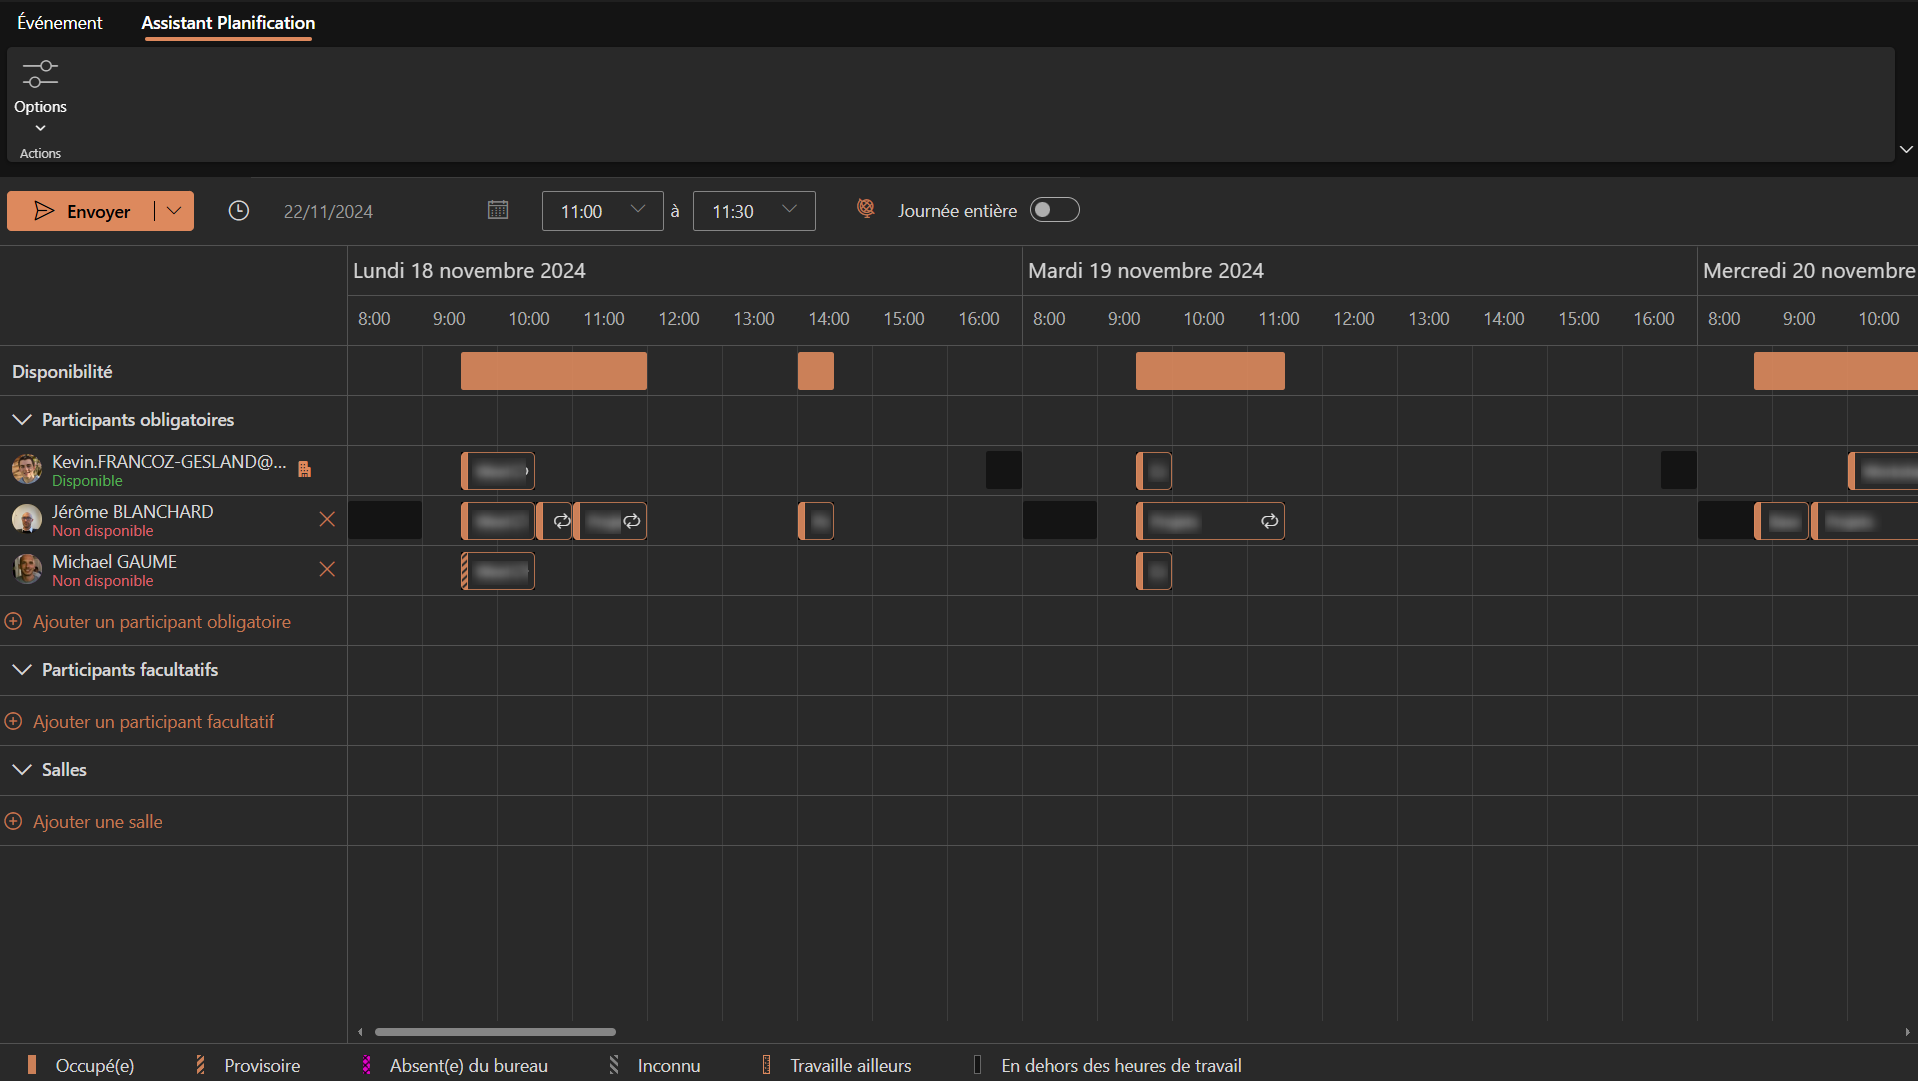Collapse the Participants obligatoires section

point(22,420)
